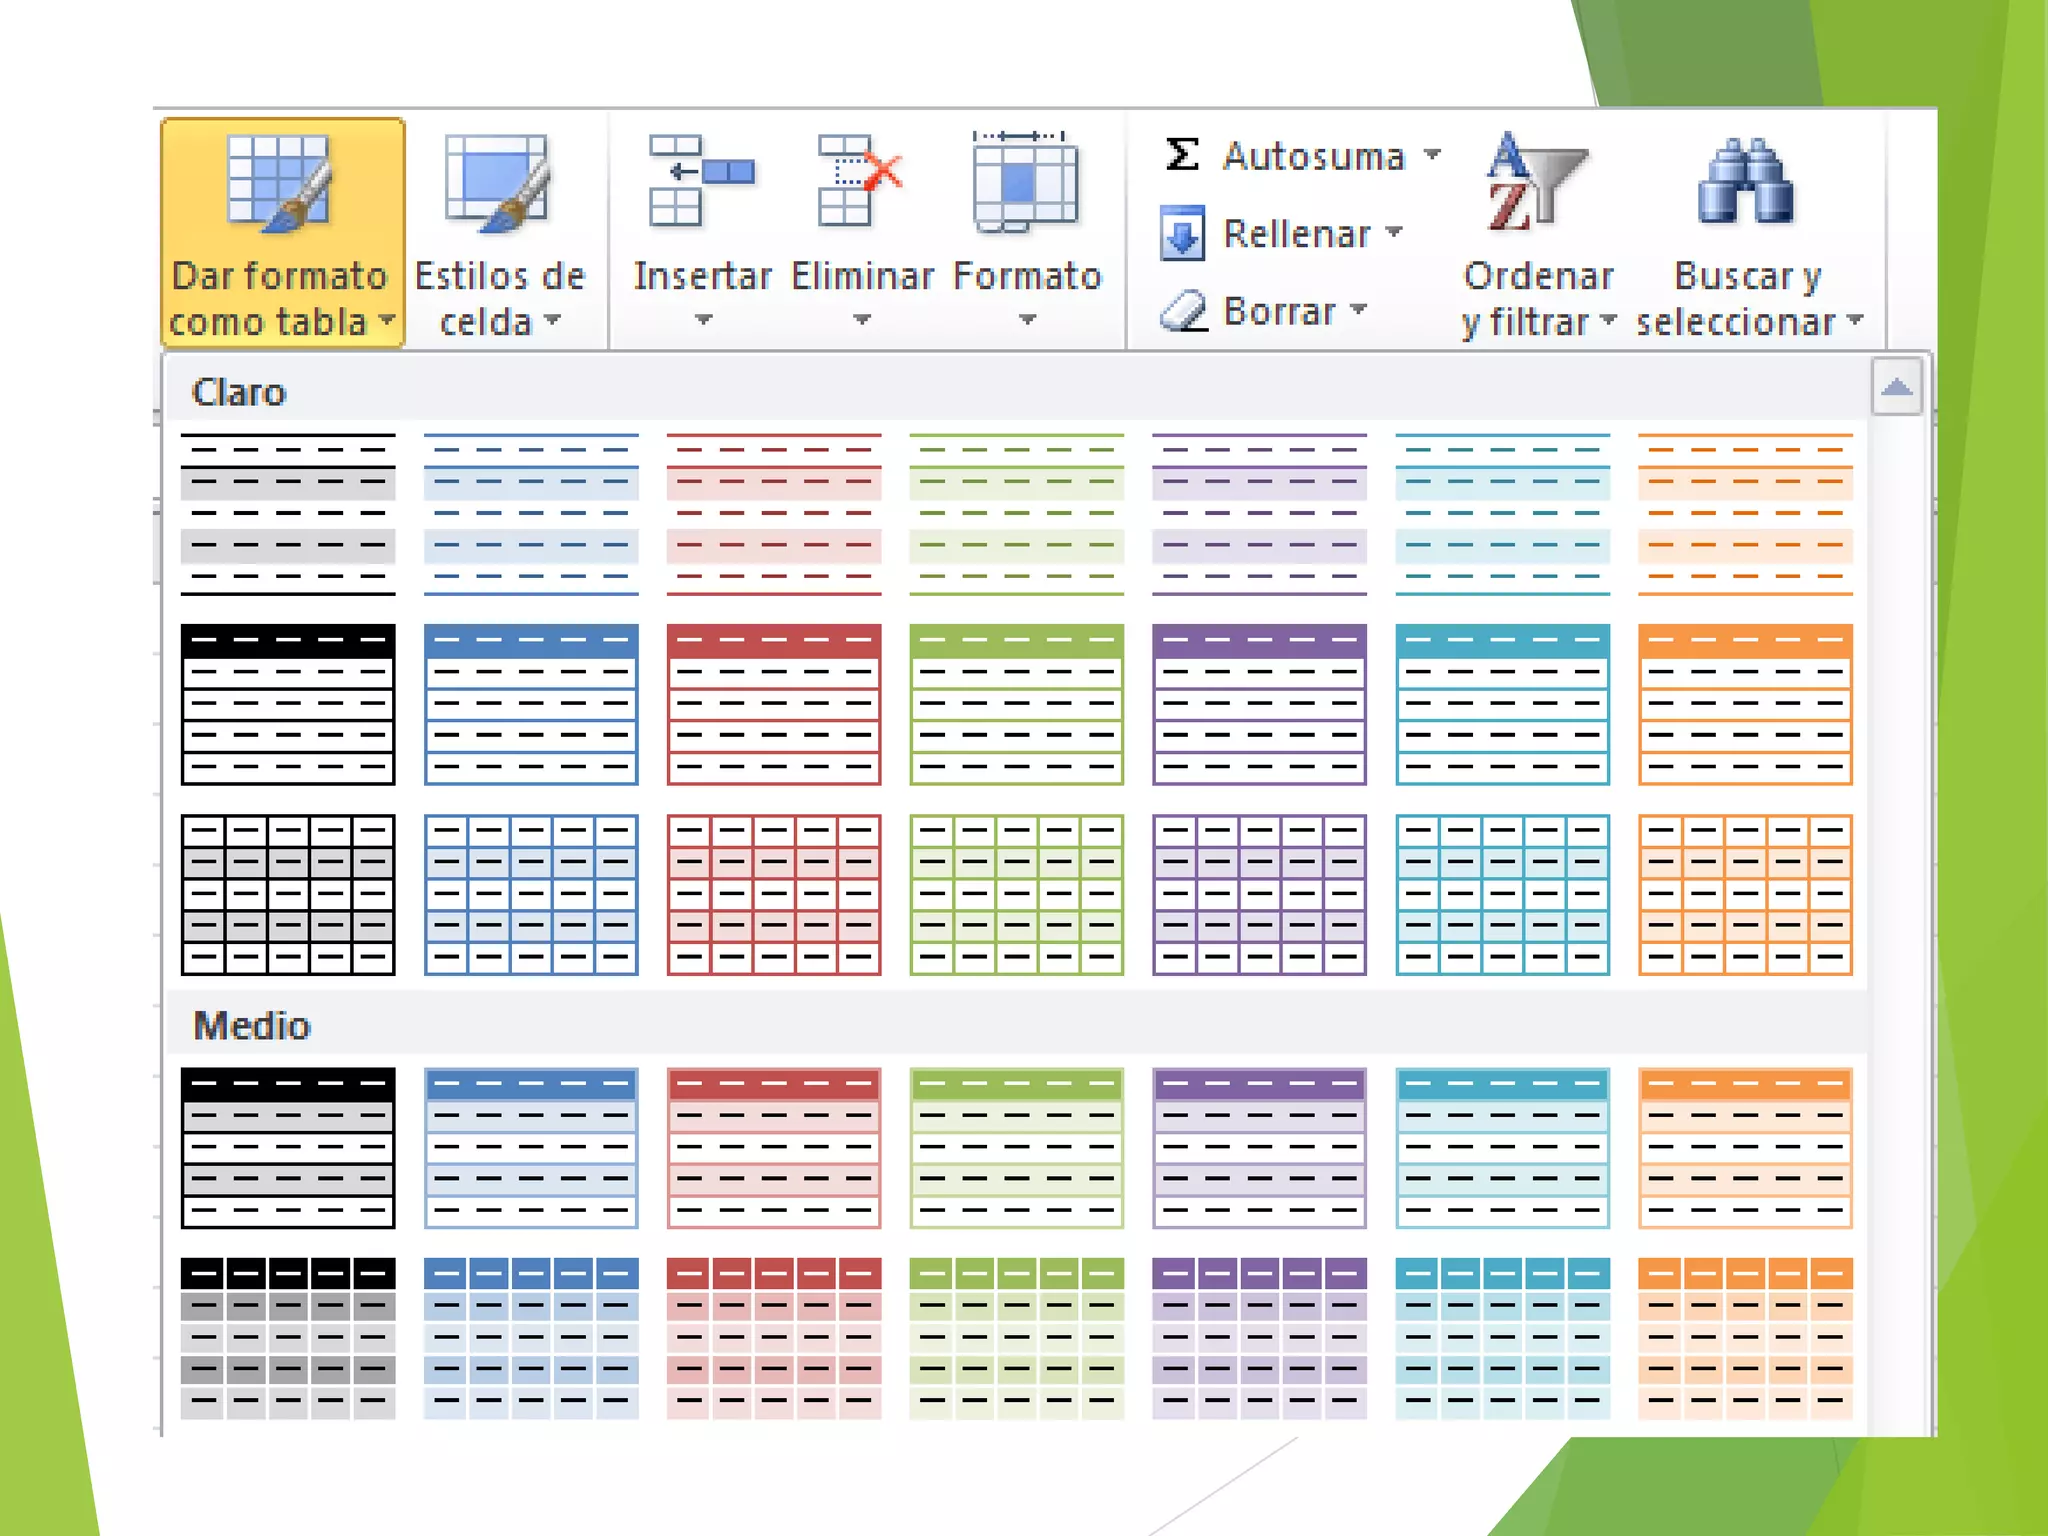Viewport: 2048px width, 1536px height.
Task: Click the Formato cells icon
Action: [x=1025, y=182]
